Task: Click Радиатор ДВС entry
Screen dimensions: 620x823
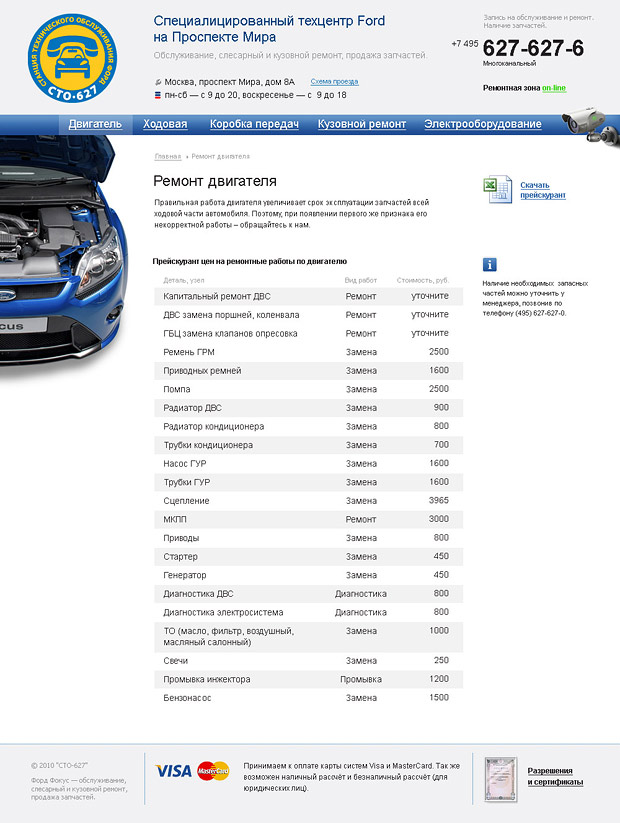Action: click(x=309, y=408)
